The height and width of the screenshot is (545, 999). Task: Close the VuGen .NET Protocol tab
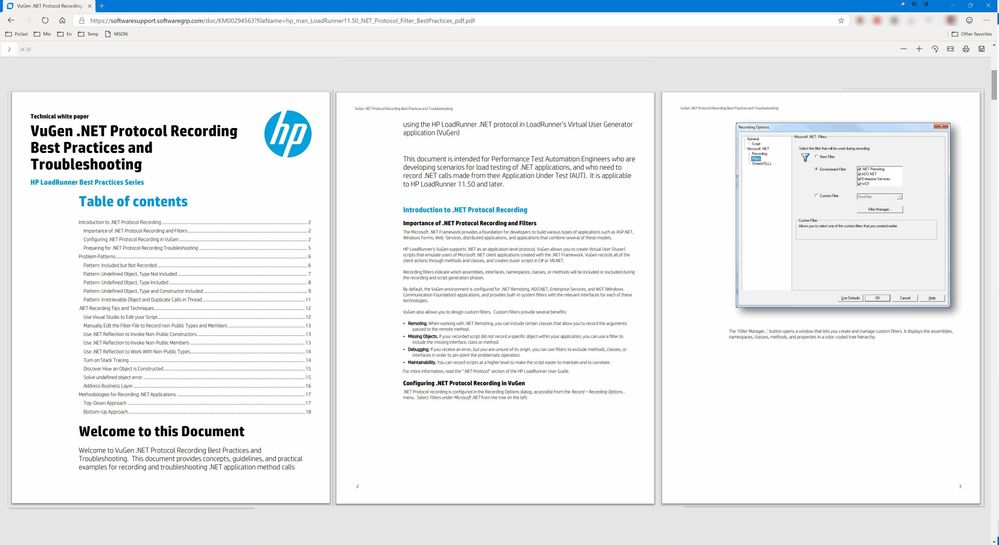tap(89, 6)
